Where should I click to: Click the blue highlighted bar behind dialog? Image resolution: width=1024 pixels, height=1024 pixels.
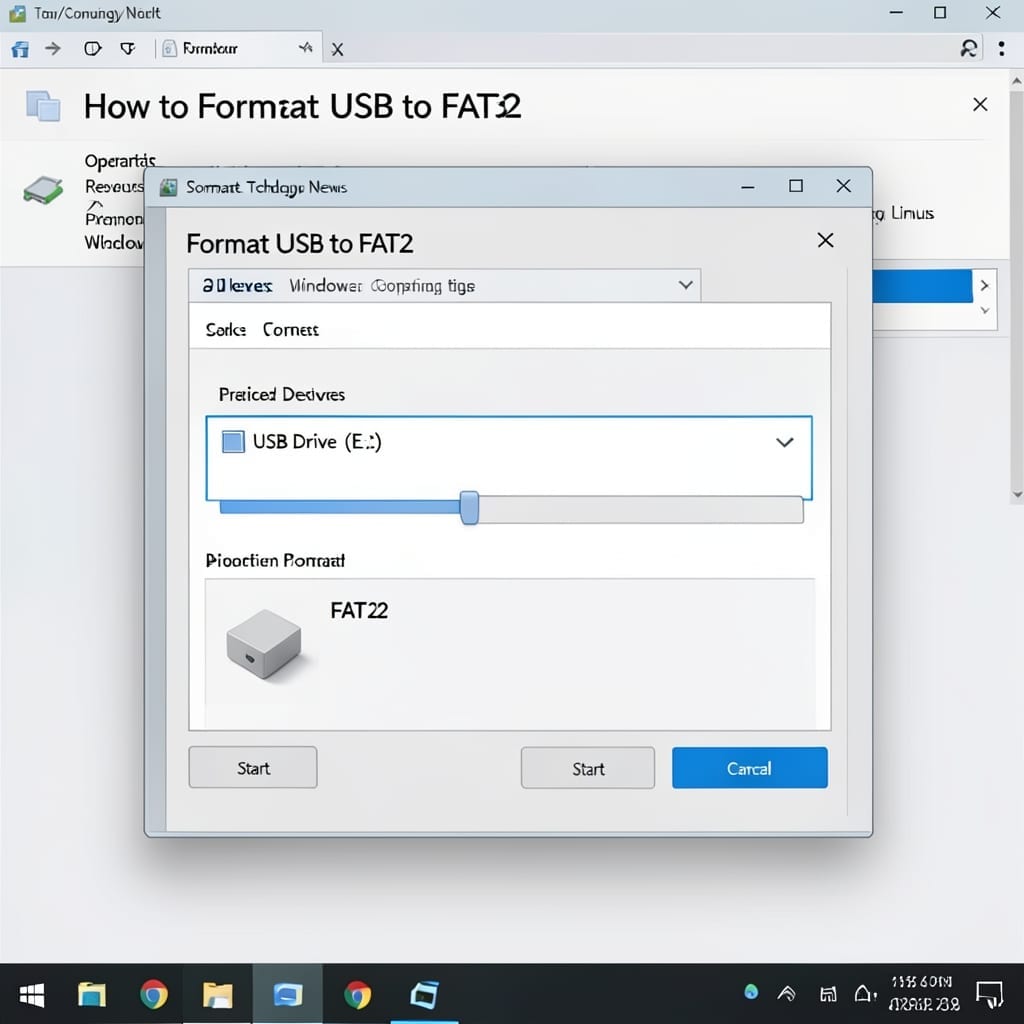(x=922, y=286)
